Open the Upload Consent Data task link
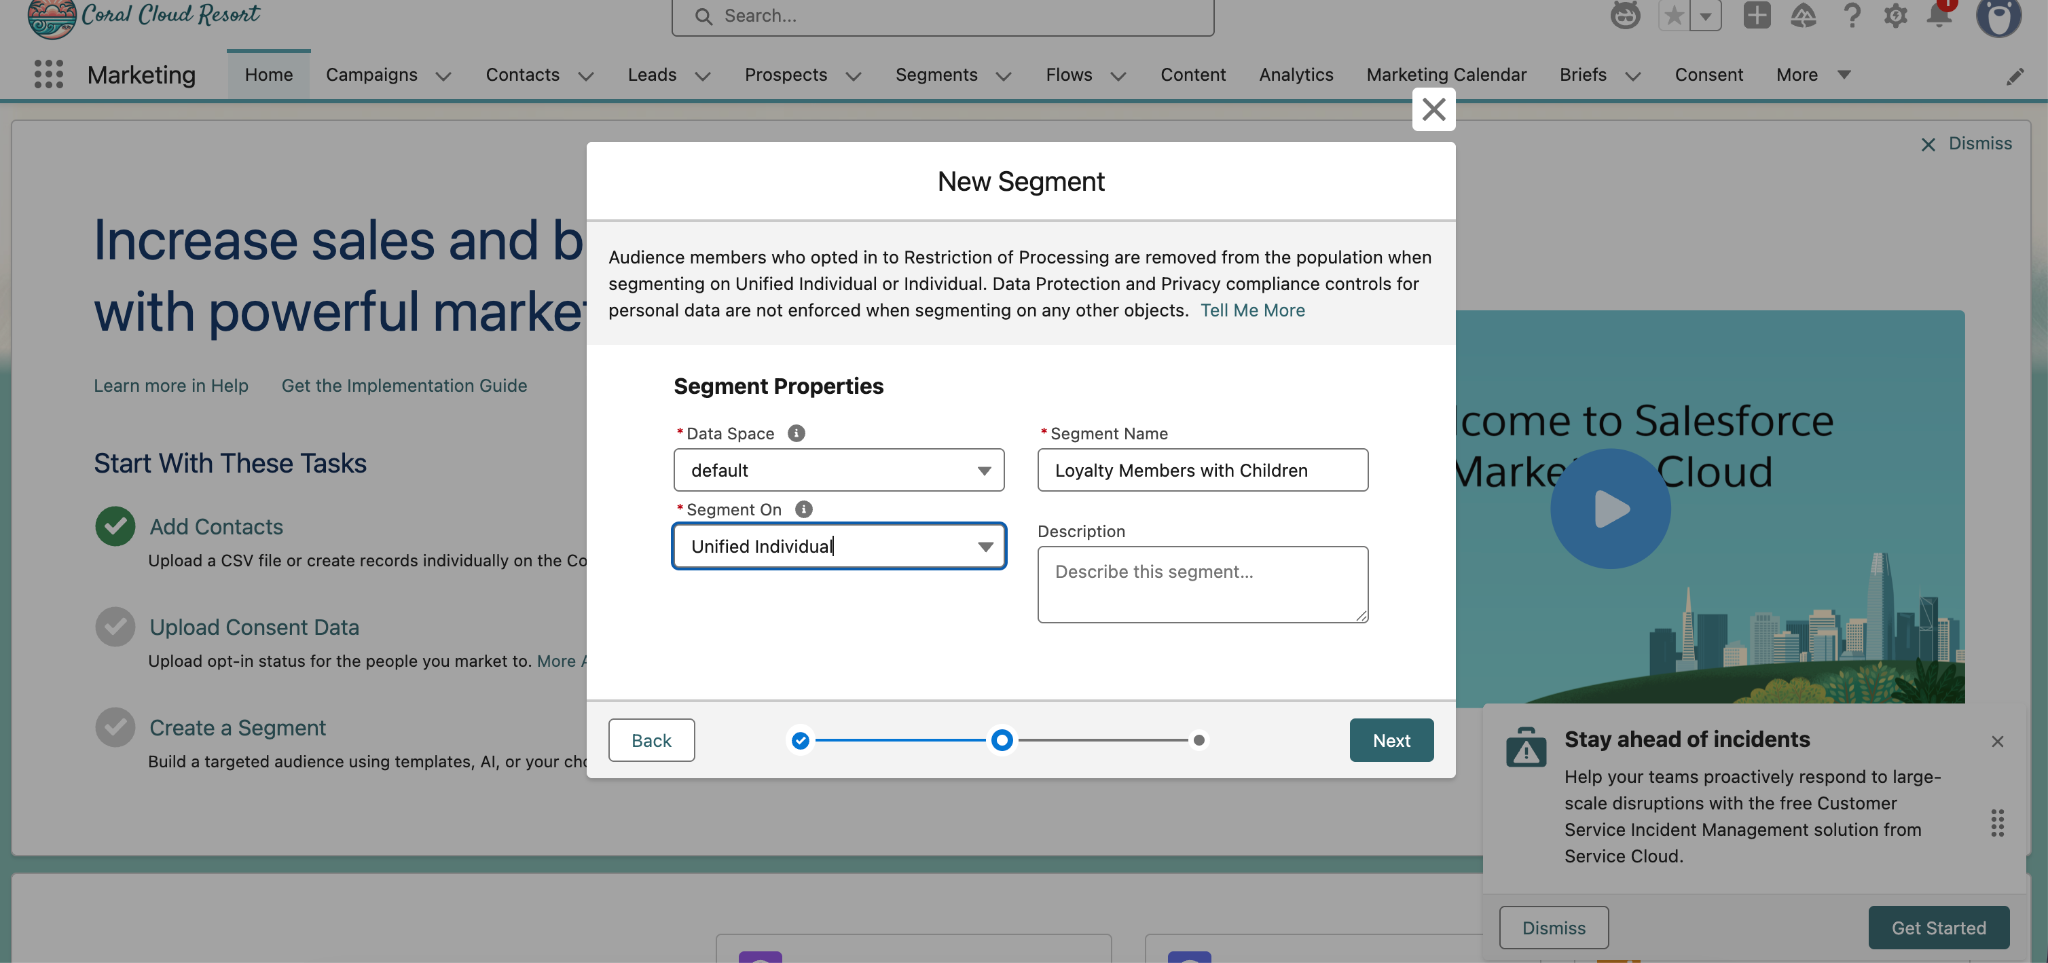 (x=254, y=627)
